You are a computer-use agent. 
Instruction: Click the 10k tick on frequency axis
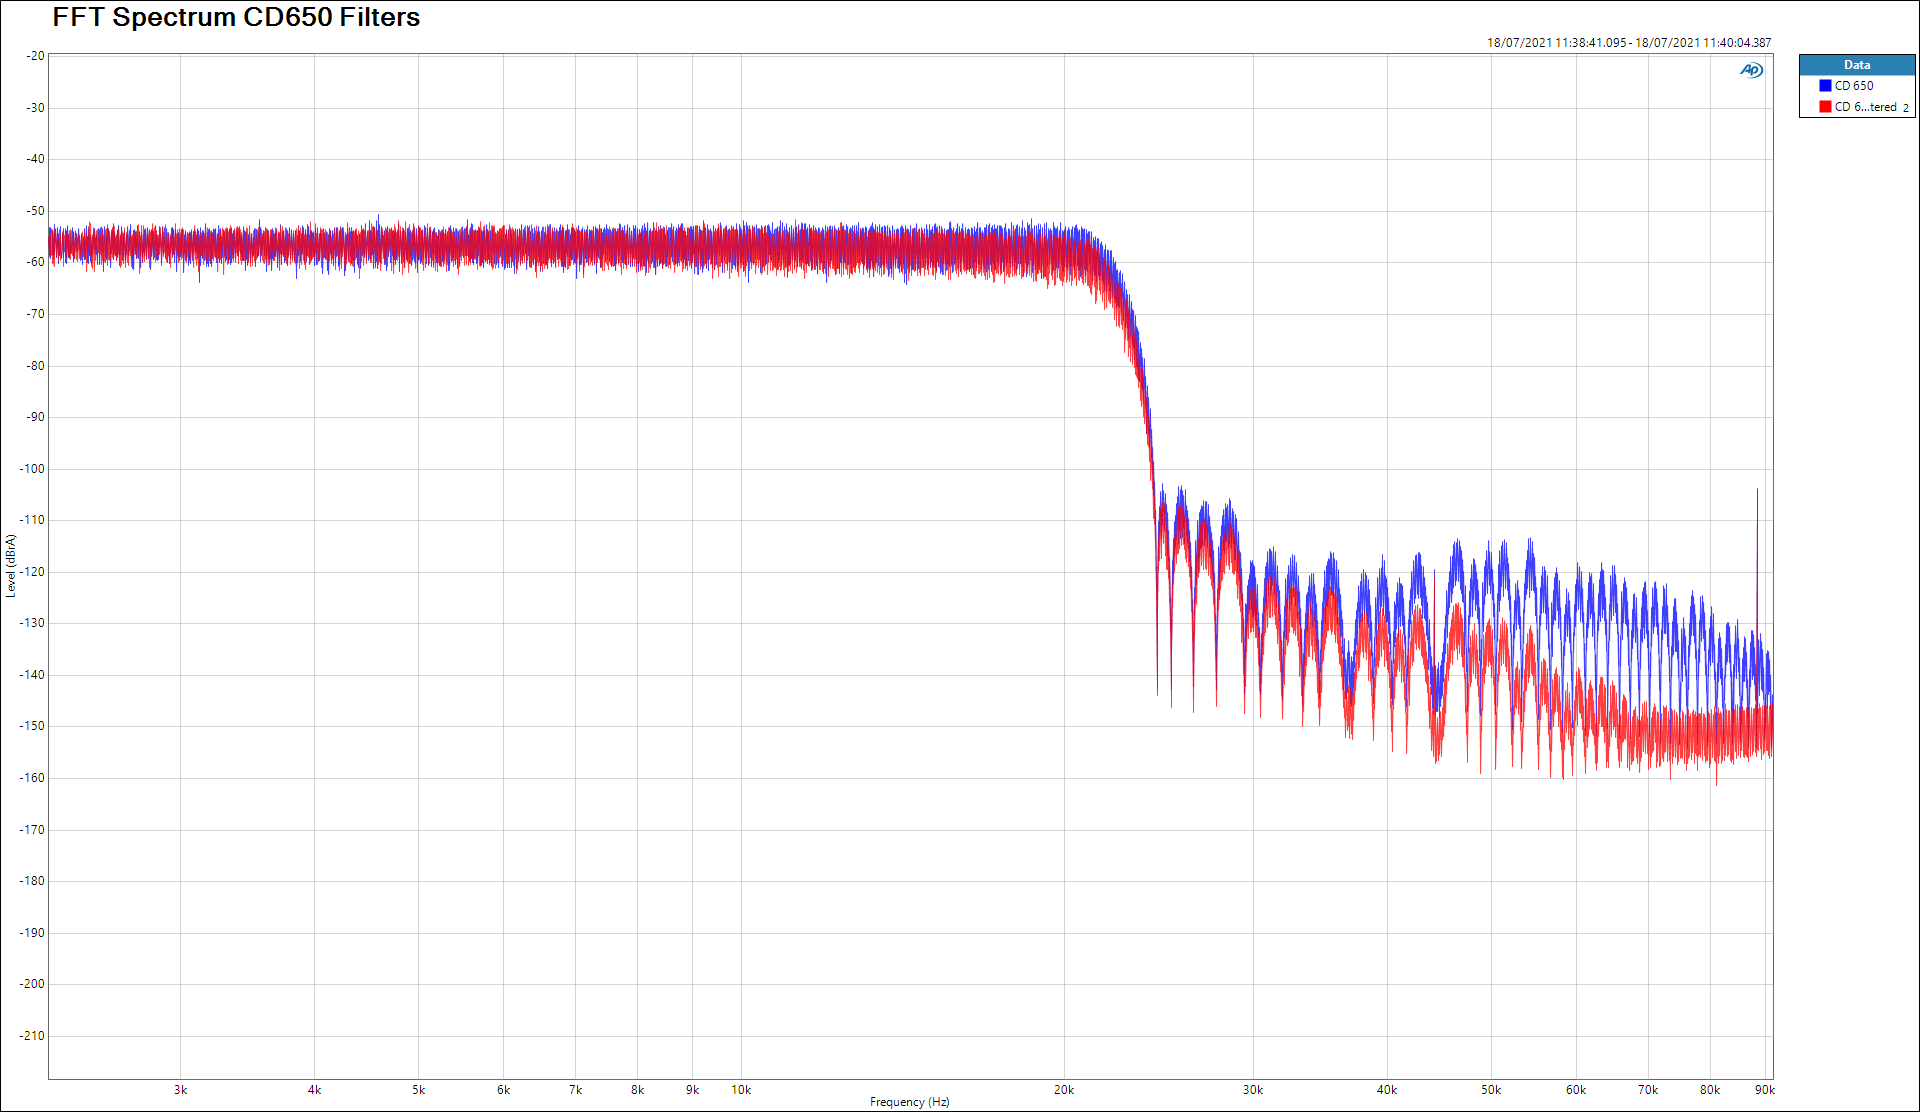click(741, 1090)
